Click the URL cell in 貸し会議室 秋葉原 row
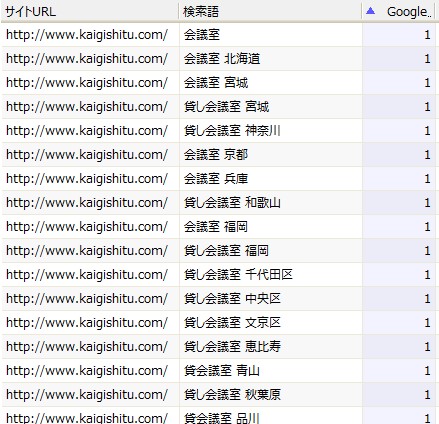 90,395
